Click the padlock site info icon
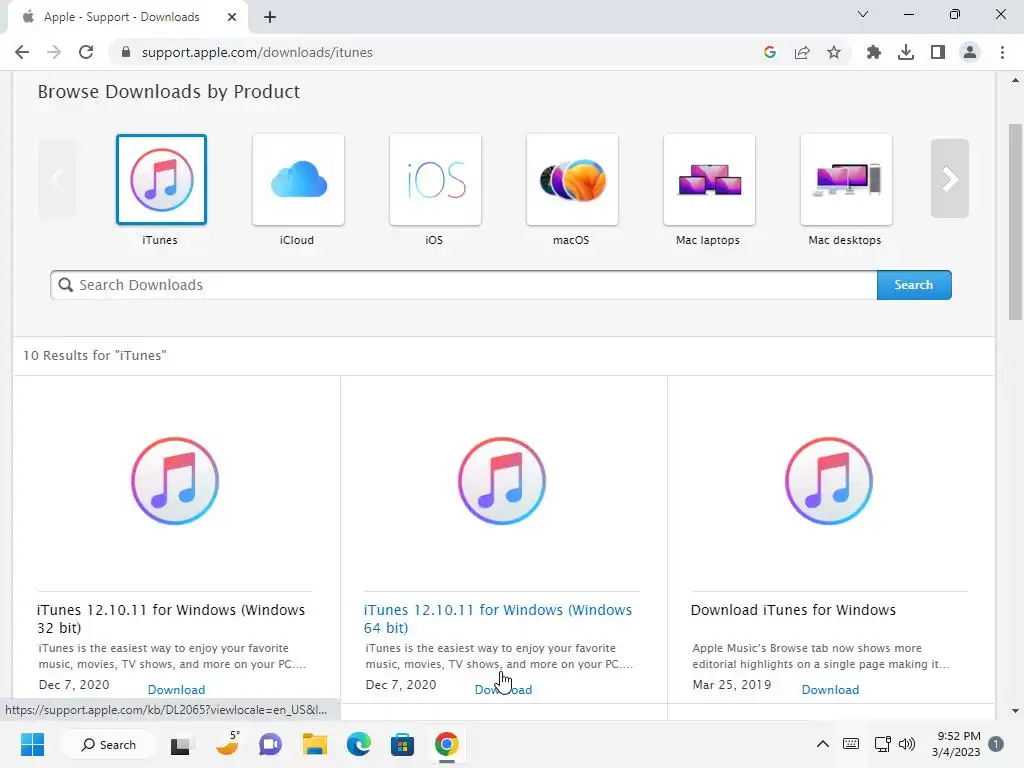The width and height of the screenshot is (1024, 768). coord(126,52)
